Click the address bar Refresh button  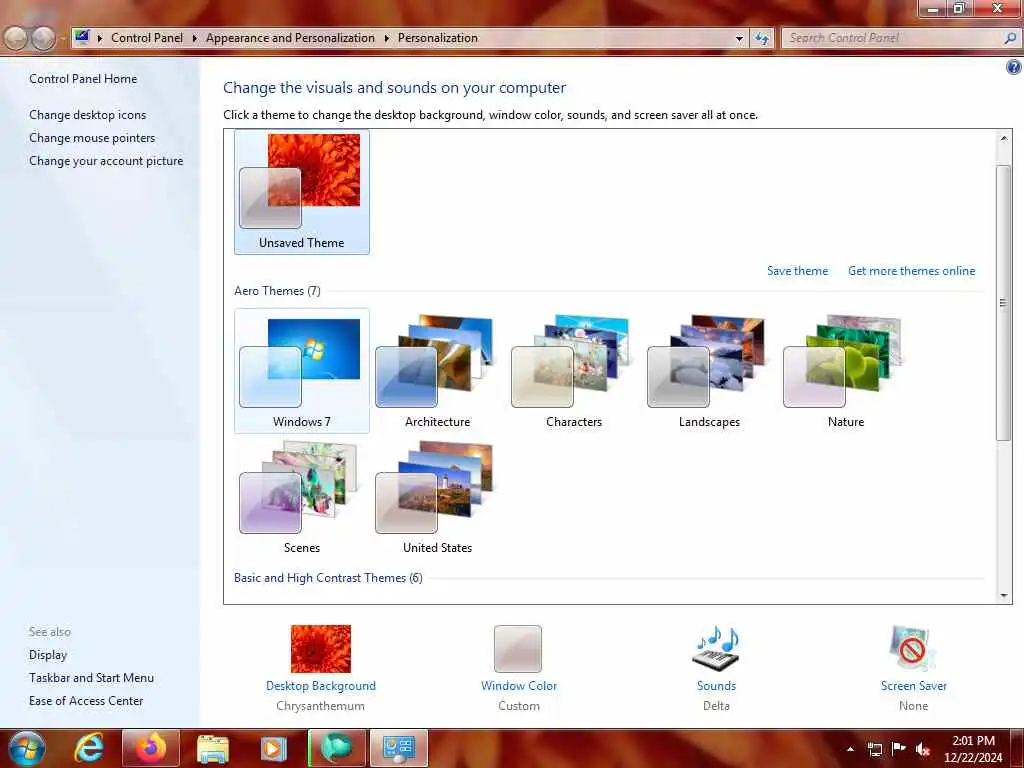click(x=761, y=39)
